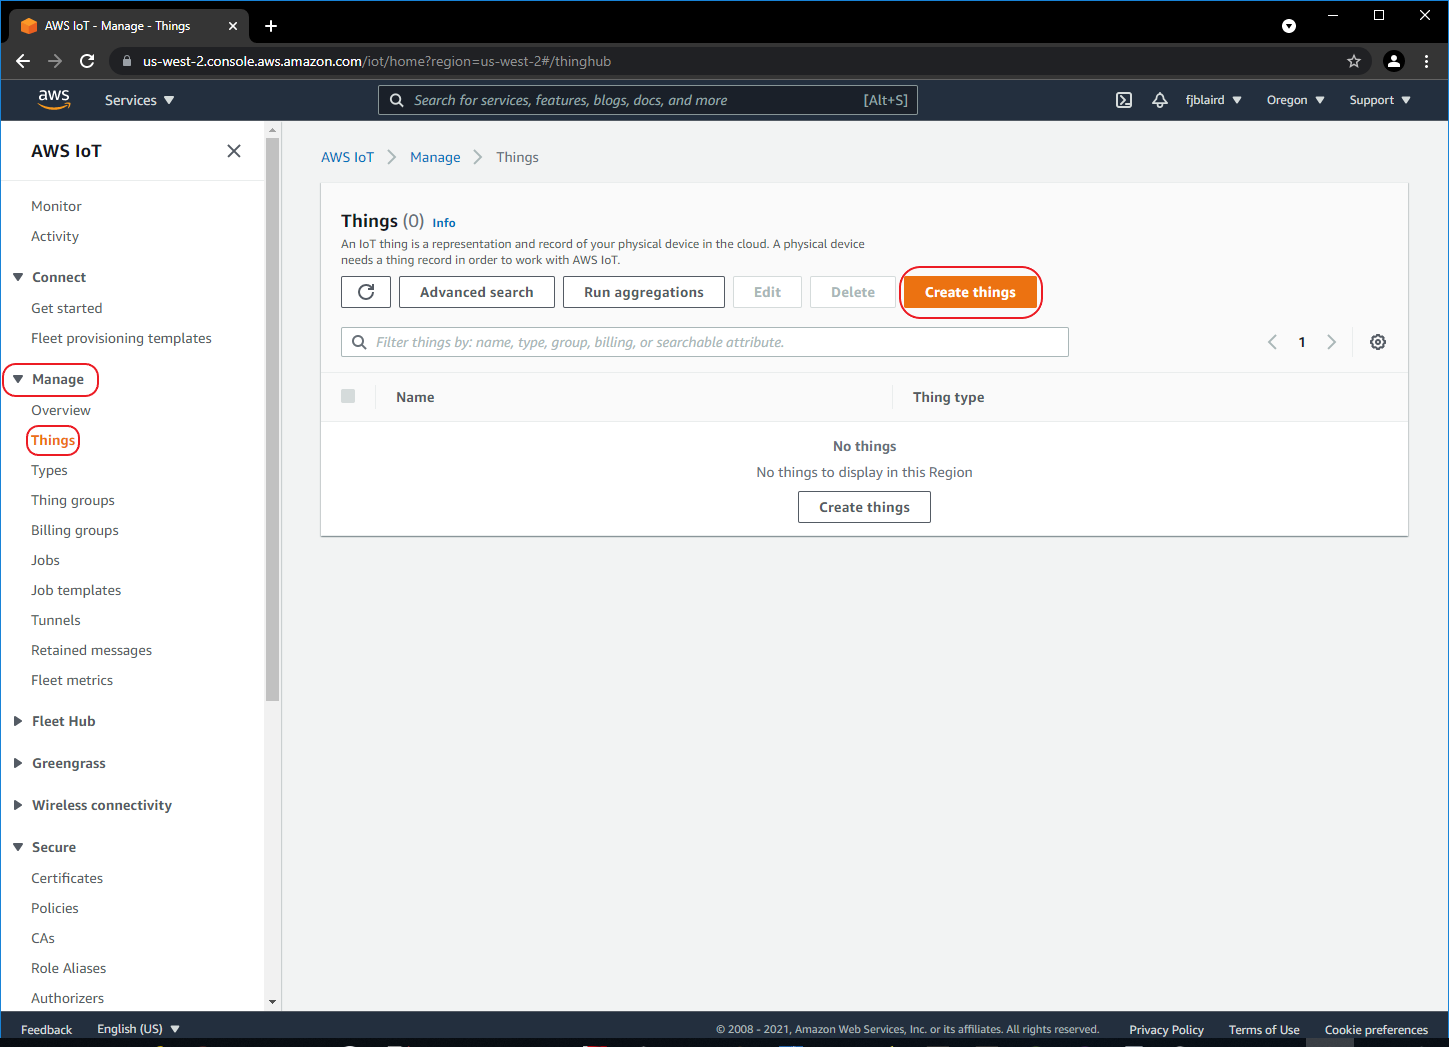Reload the page in browser
The image size is (1449, 1047).
(x=87, y=61)
